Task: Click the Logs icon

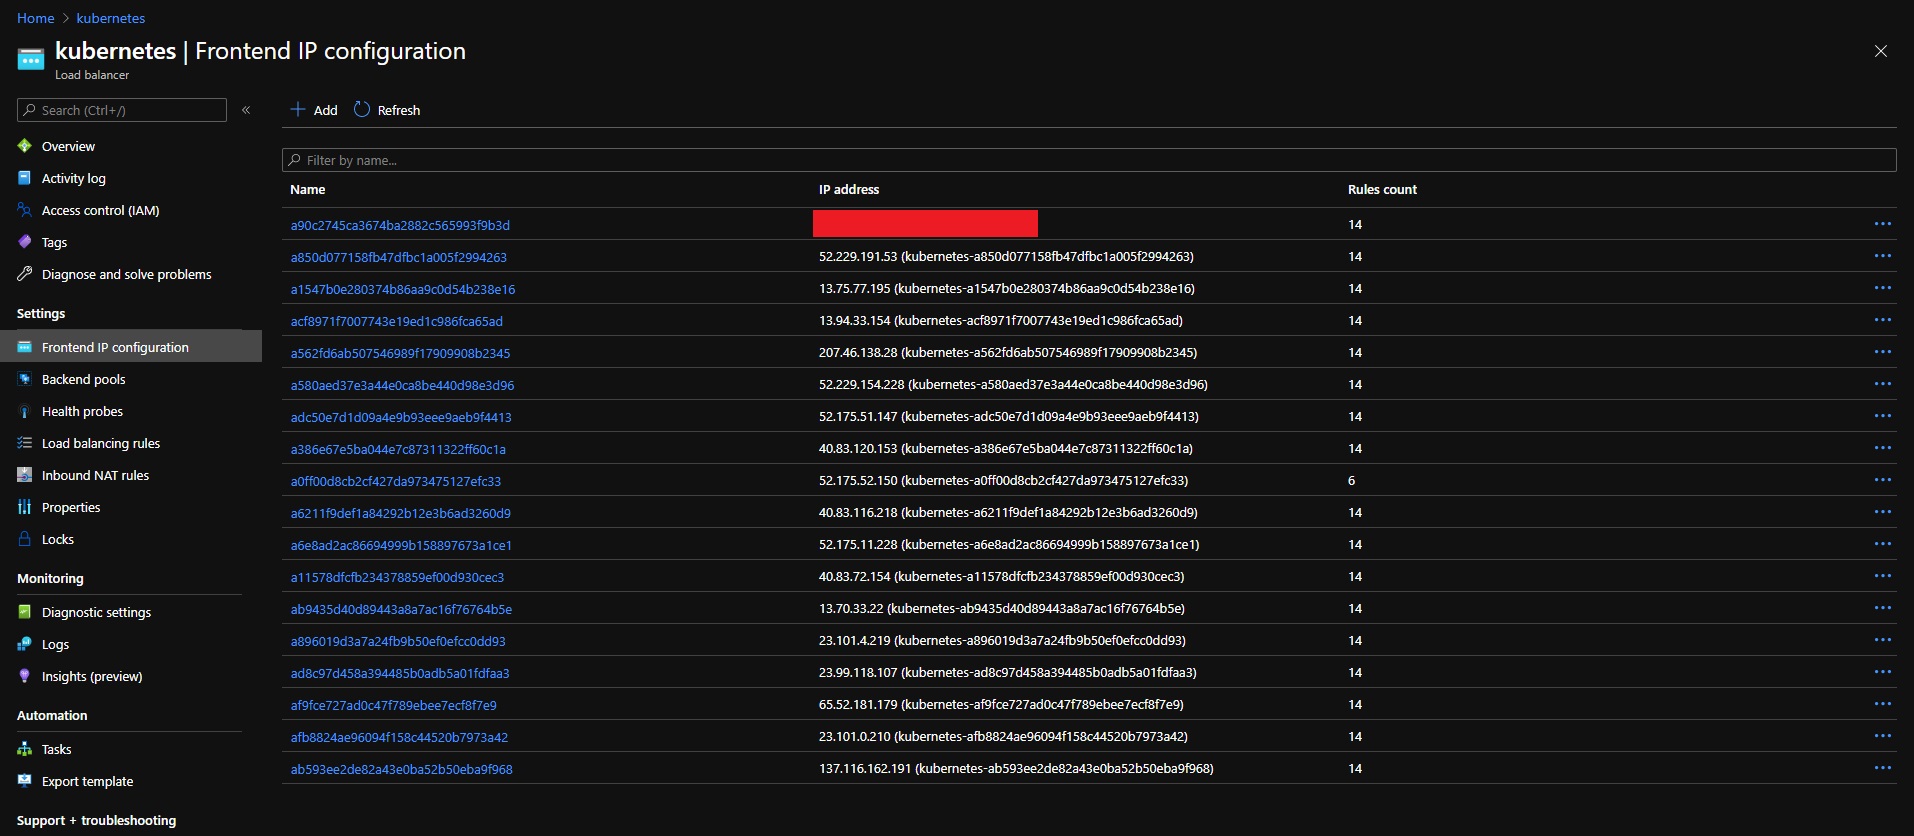Action: [x=25, y=644]
